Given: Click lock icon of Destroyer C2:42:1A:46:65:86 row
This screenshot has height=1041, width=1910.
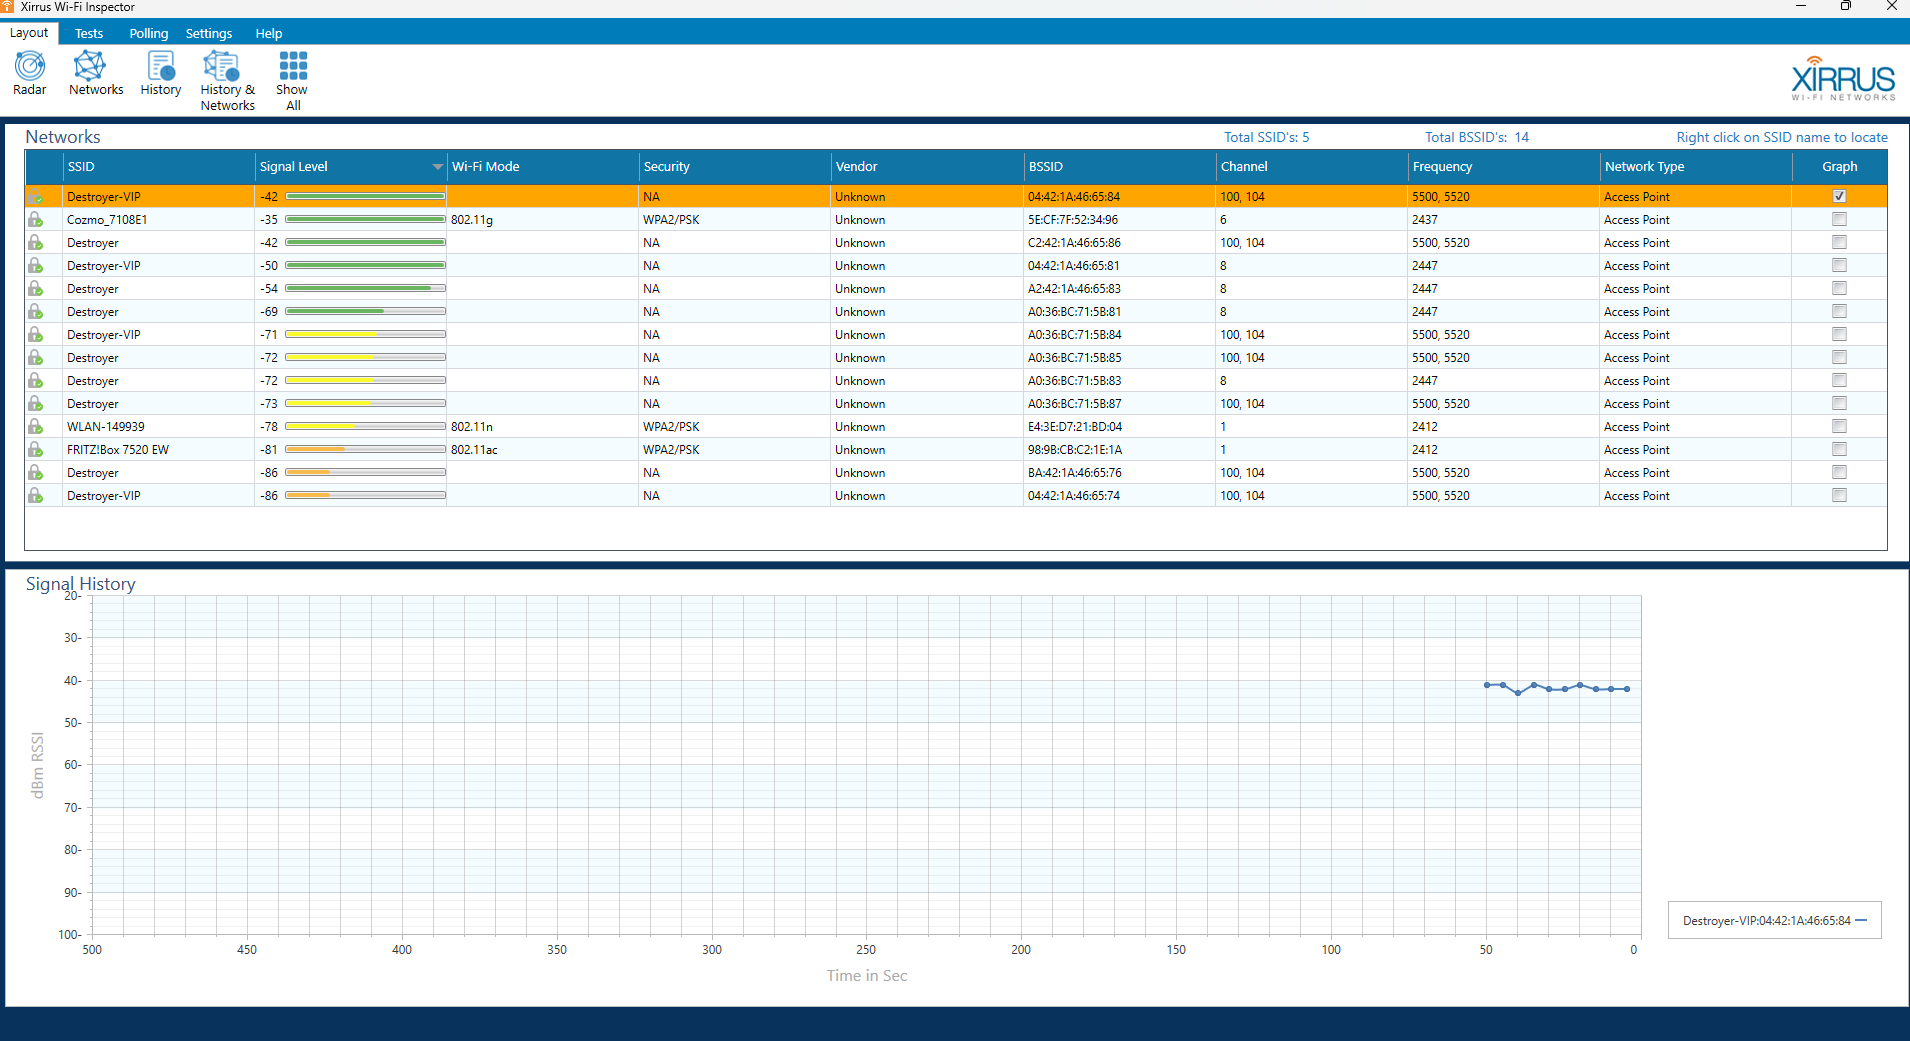Looking at the screenshot, I should click(36, 242).
